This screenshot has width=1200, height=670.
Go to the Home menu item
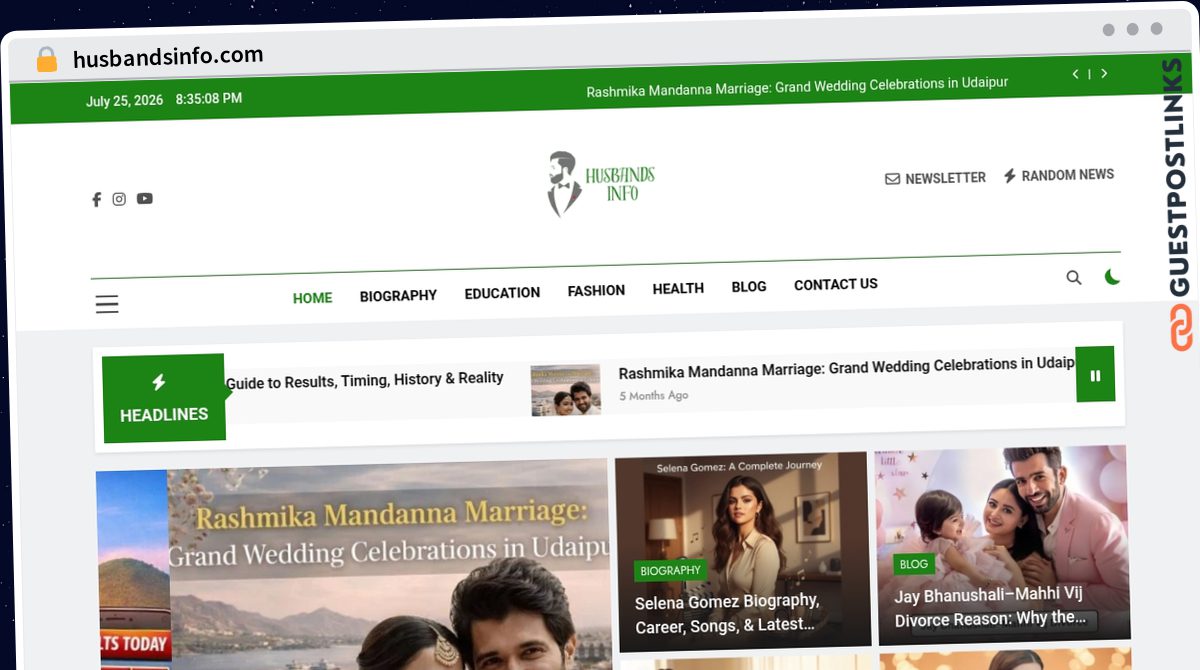click(312, 298)
